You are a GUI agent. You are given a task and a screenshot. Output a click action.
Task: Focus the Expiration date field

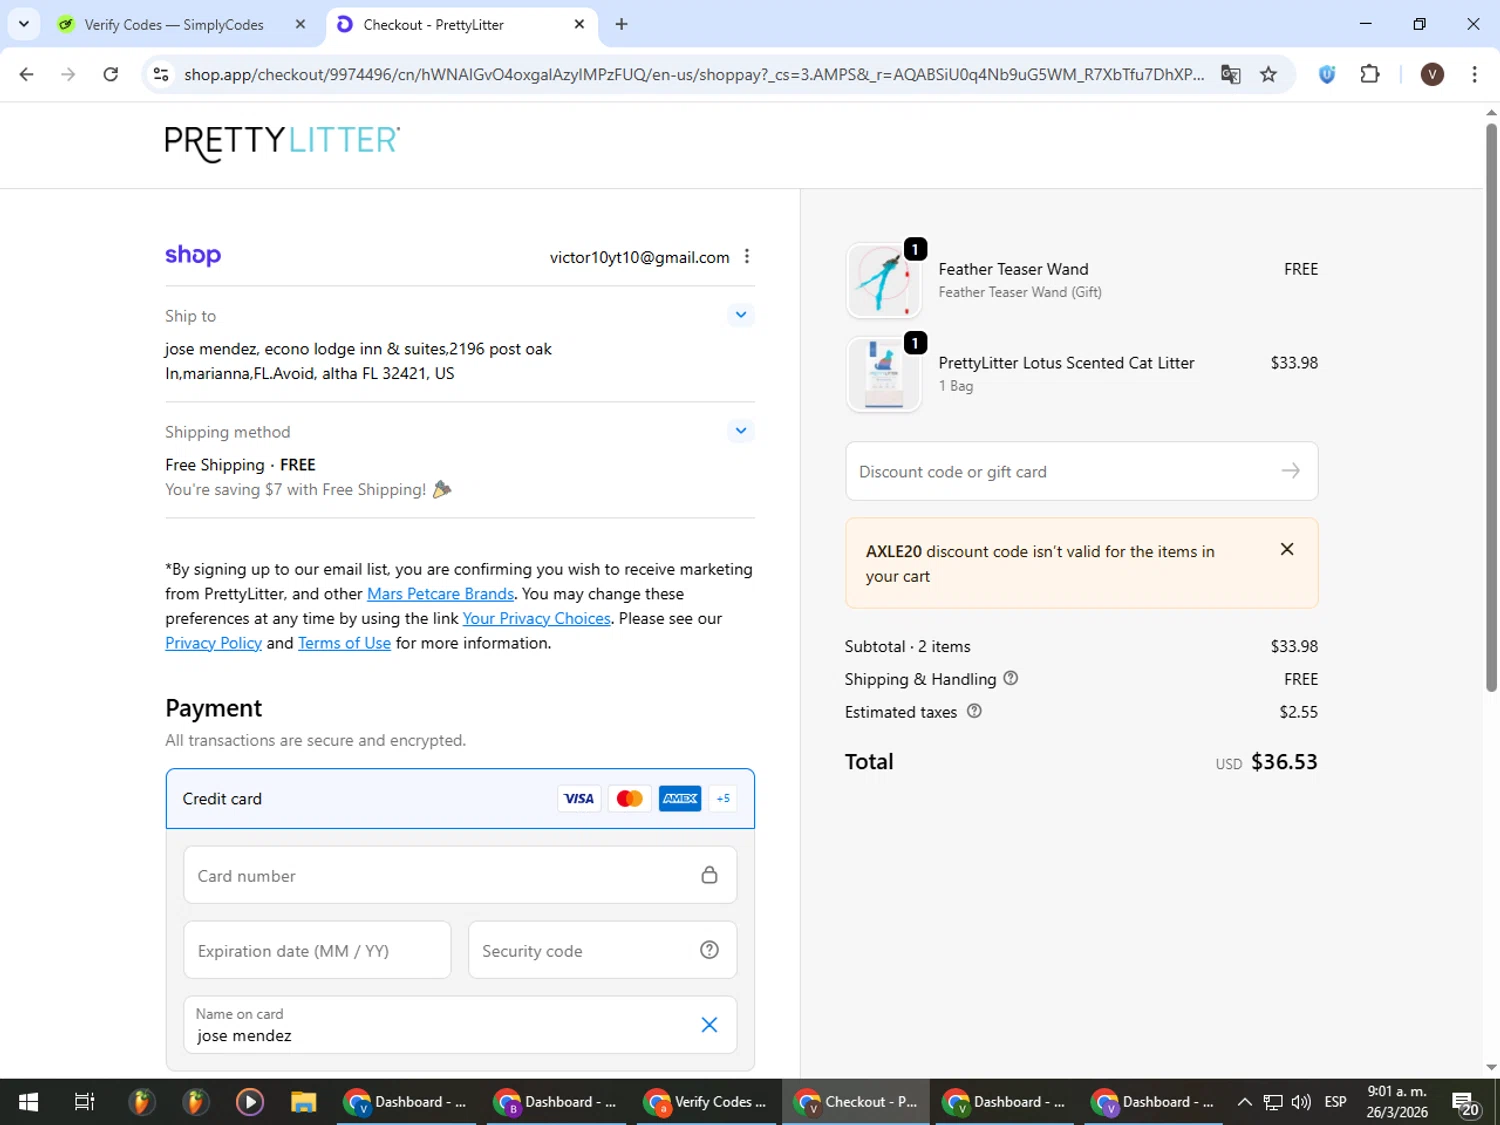tap(317, 950)
